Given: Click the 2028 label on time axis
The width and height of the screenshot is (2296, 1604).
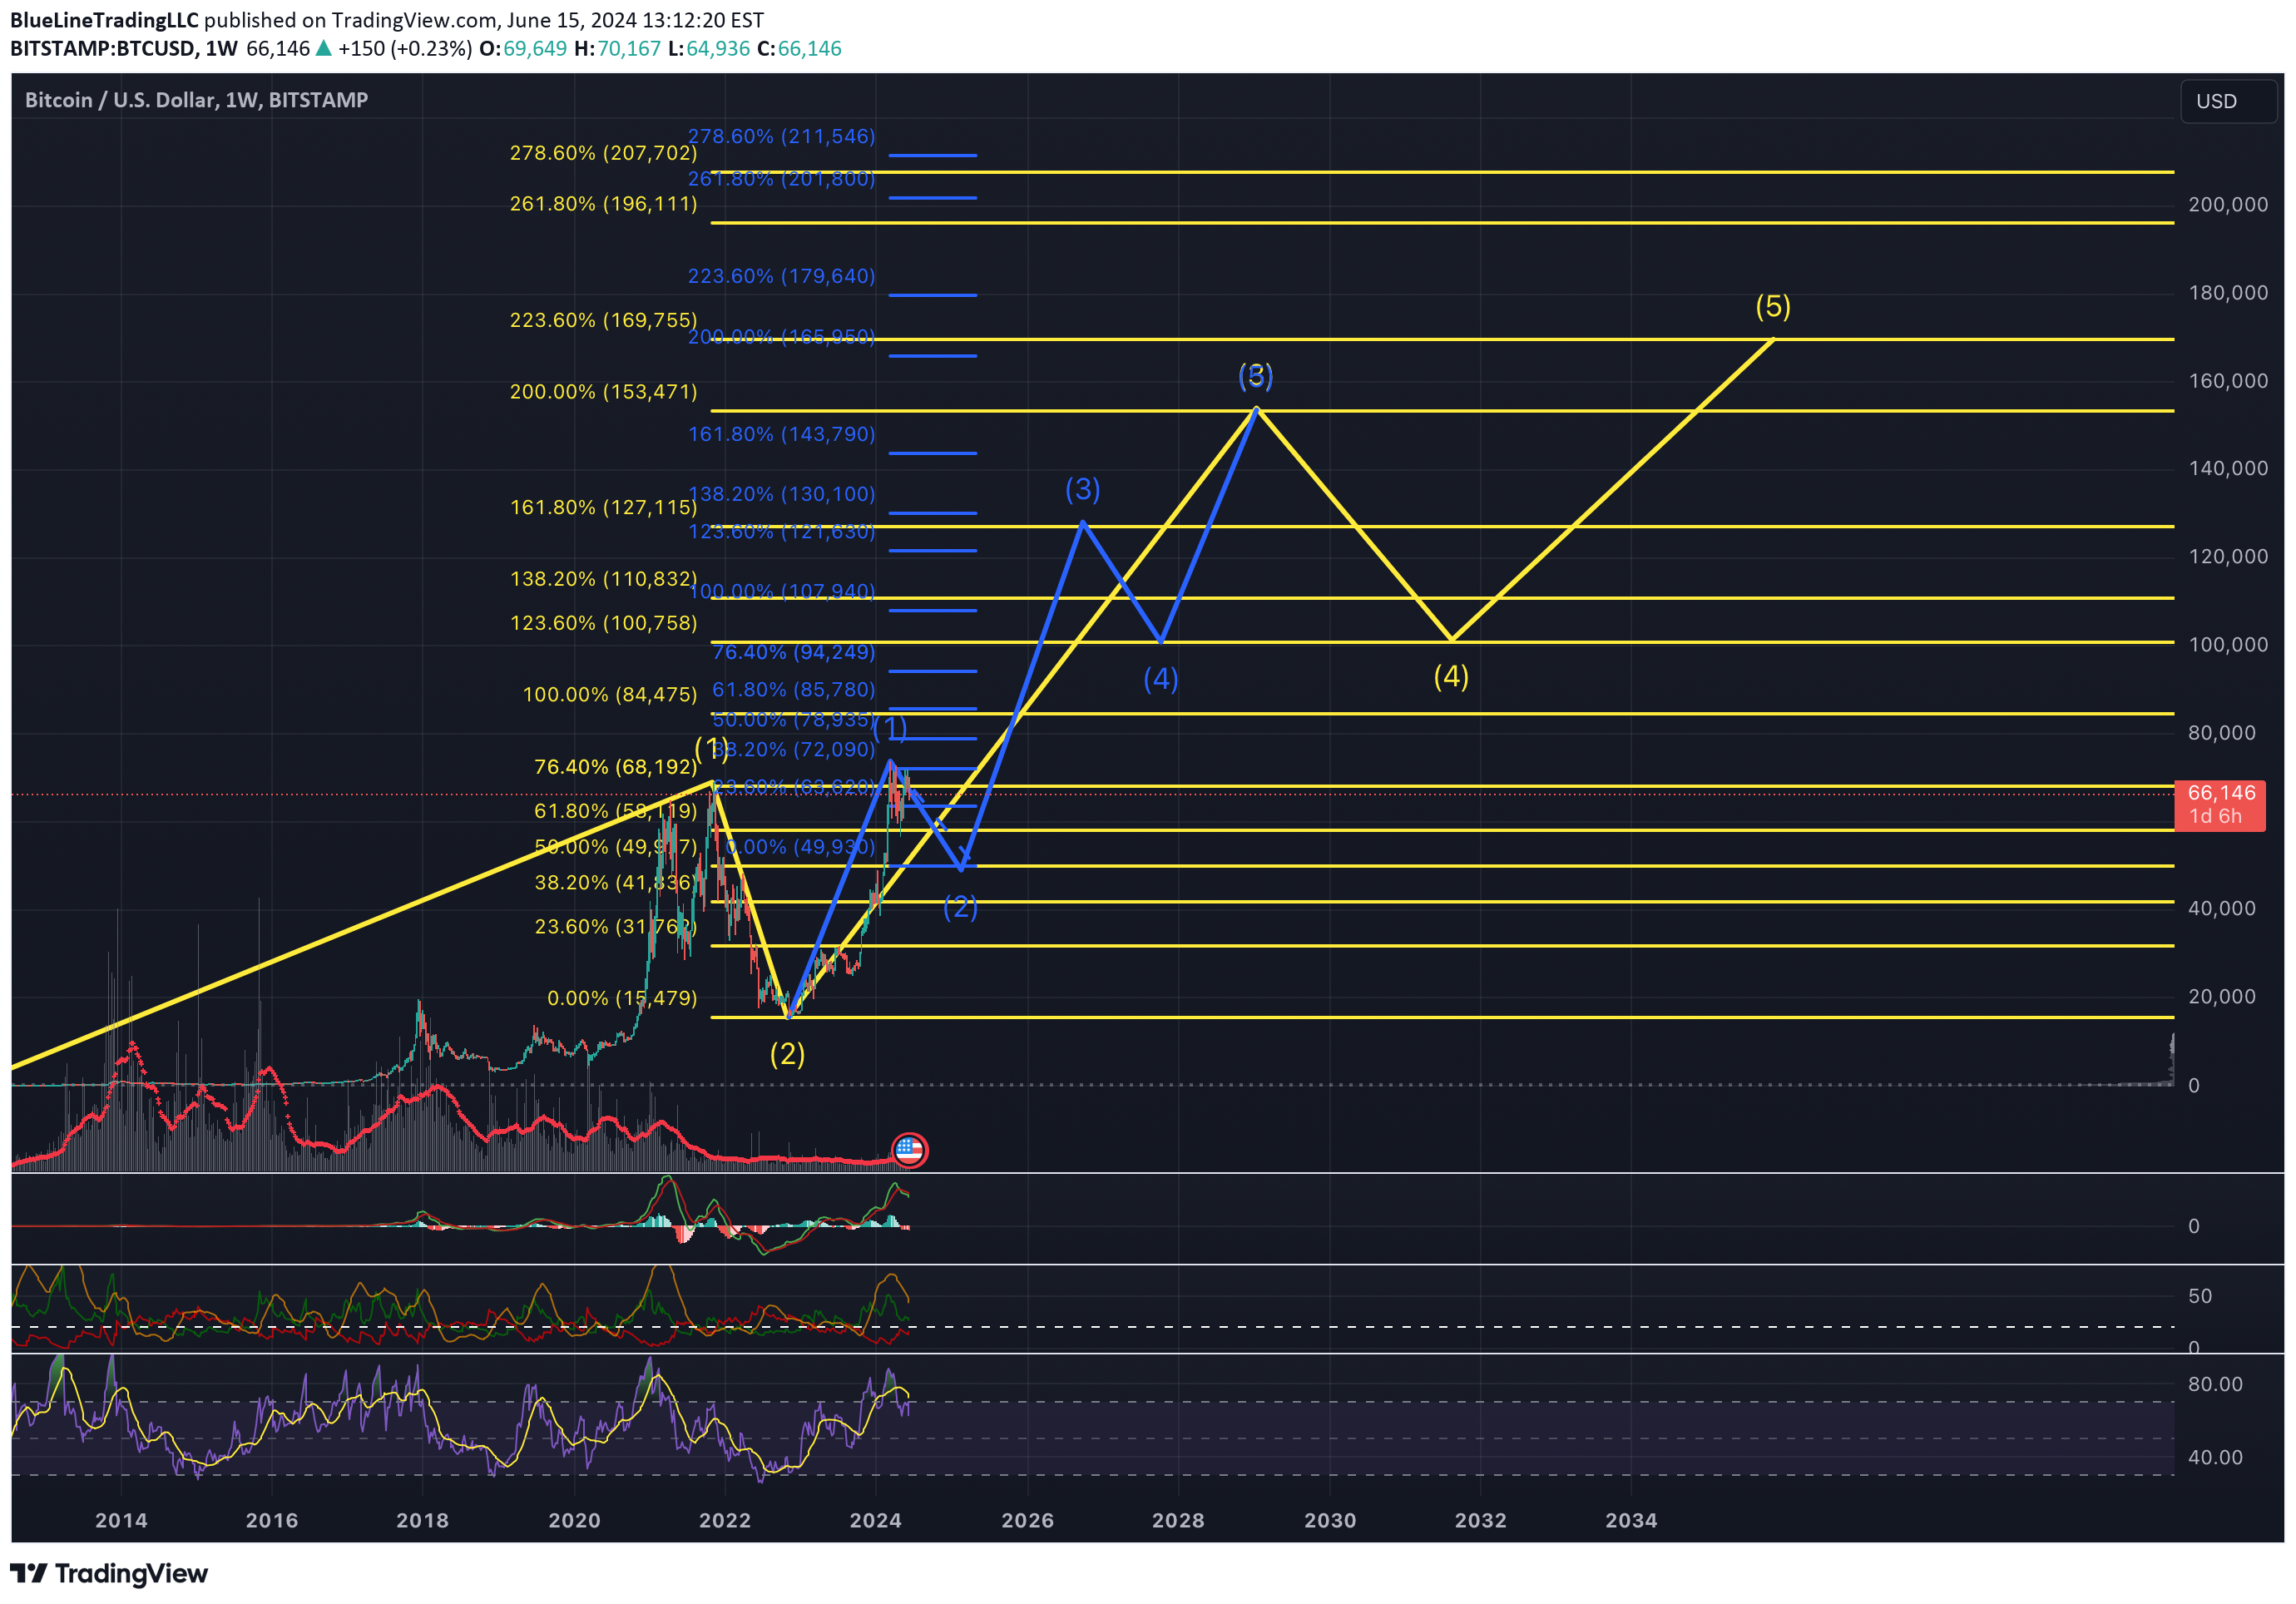Looking at the screenshot, I should pyautogui.click(x=1178, y=1521).
